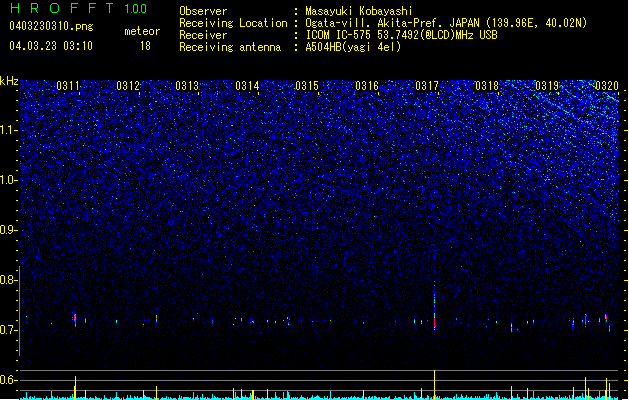Viewport: 629px width, 400px height.
Task: Click the 0.8 kHz axis label
Action: pyautogui.click(x=9, y=280)
